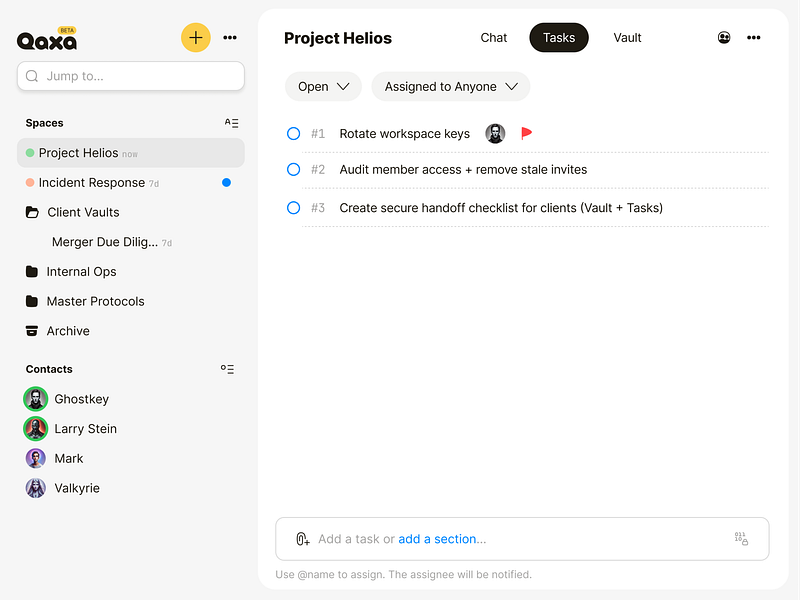Check off 'Audit member access' task

point(294,170)
